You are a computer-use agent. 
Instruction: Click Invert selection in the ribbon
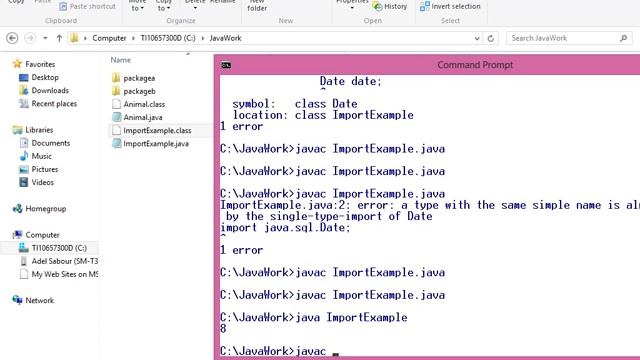pyautogui.click(x=450, y=7)
